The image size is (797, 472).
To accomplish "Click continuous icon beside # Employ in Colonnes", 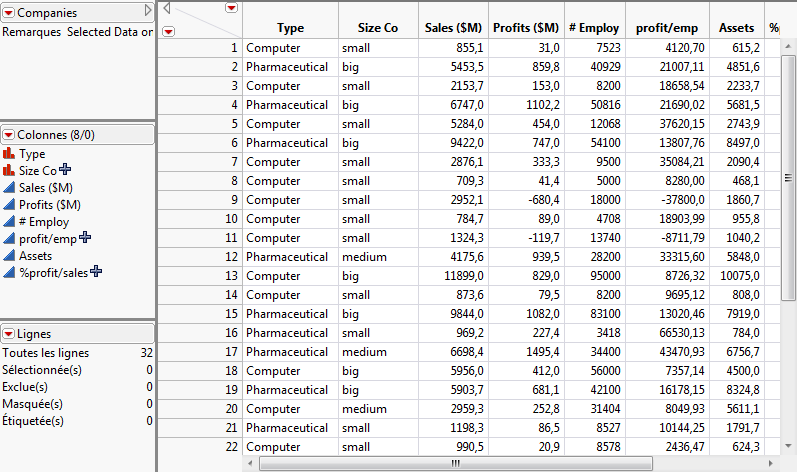I will click(x=9, y=222).
